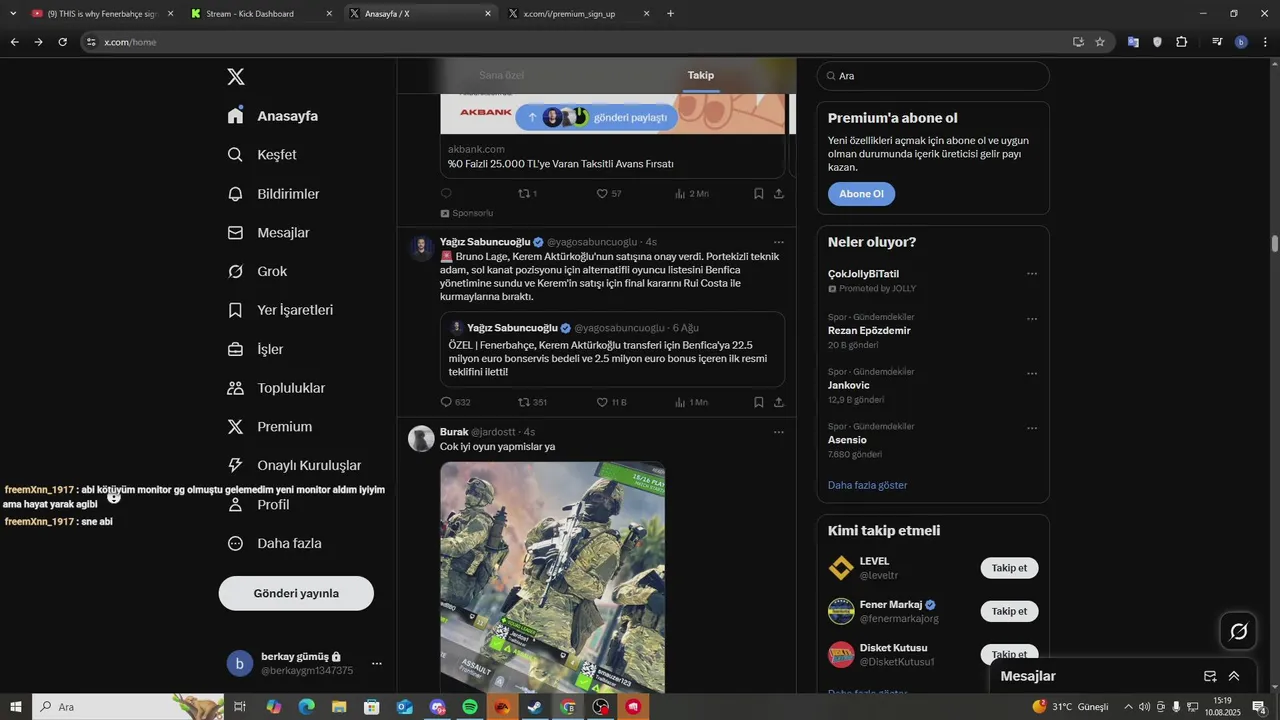Switch to the Sana özel tab

[x=502, y=75]
